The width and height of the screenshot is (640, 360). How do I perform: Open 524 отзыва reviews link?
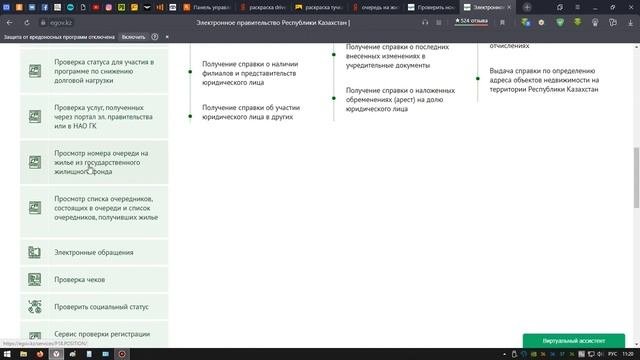[471, 21]
